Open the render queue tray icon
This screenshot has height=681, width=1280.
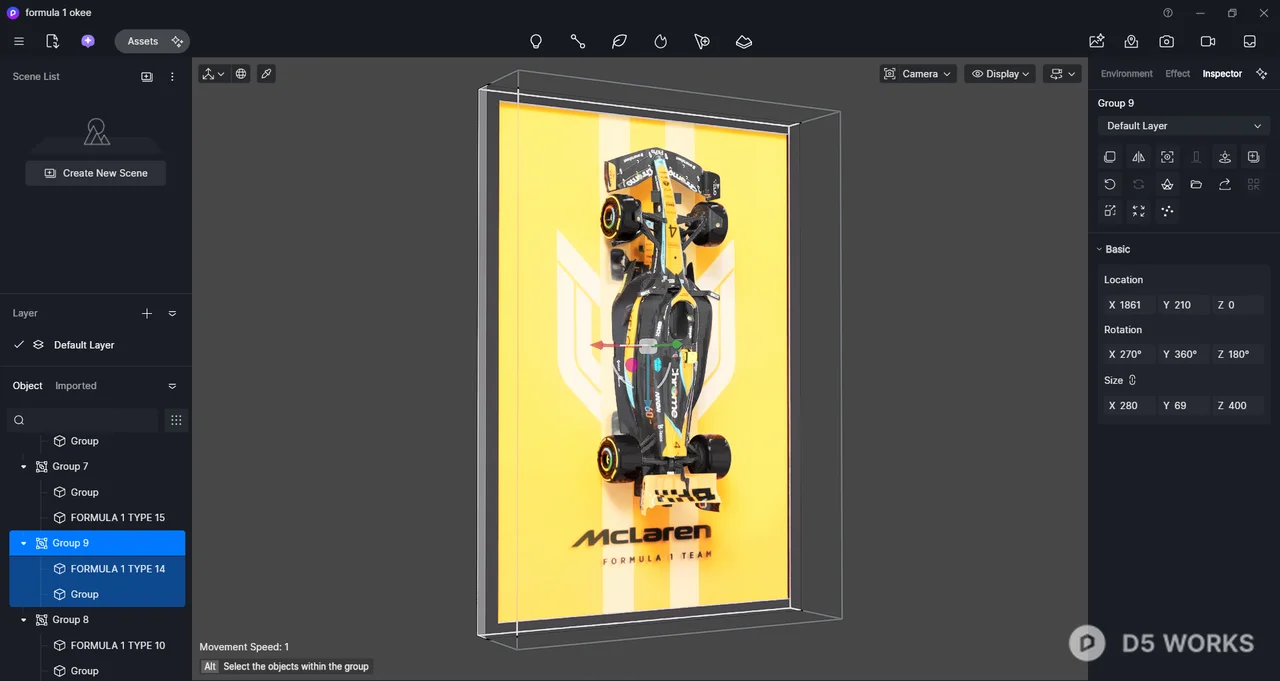point(1250,41)
